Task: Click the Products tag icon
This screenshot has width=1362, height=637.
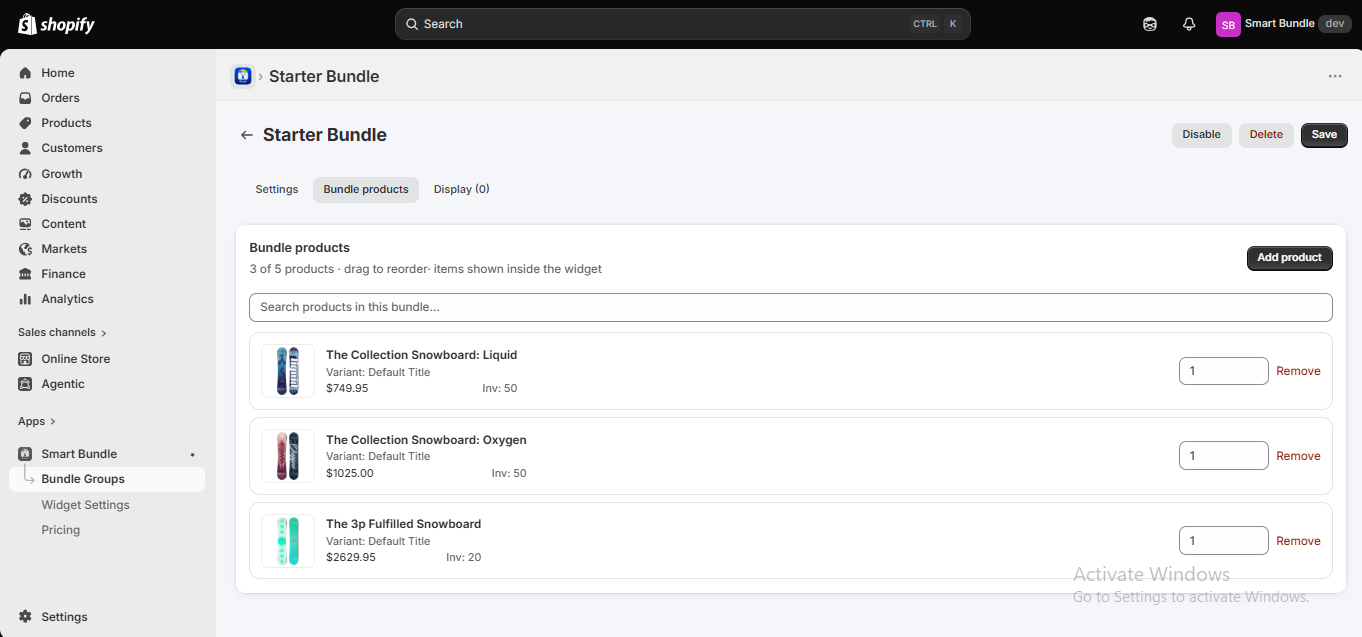Action: point(25,123)
